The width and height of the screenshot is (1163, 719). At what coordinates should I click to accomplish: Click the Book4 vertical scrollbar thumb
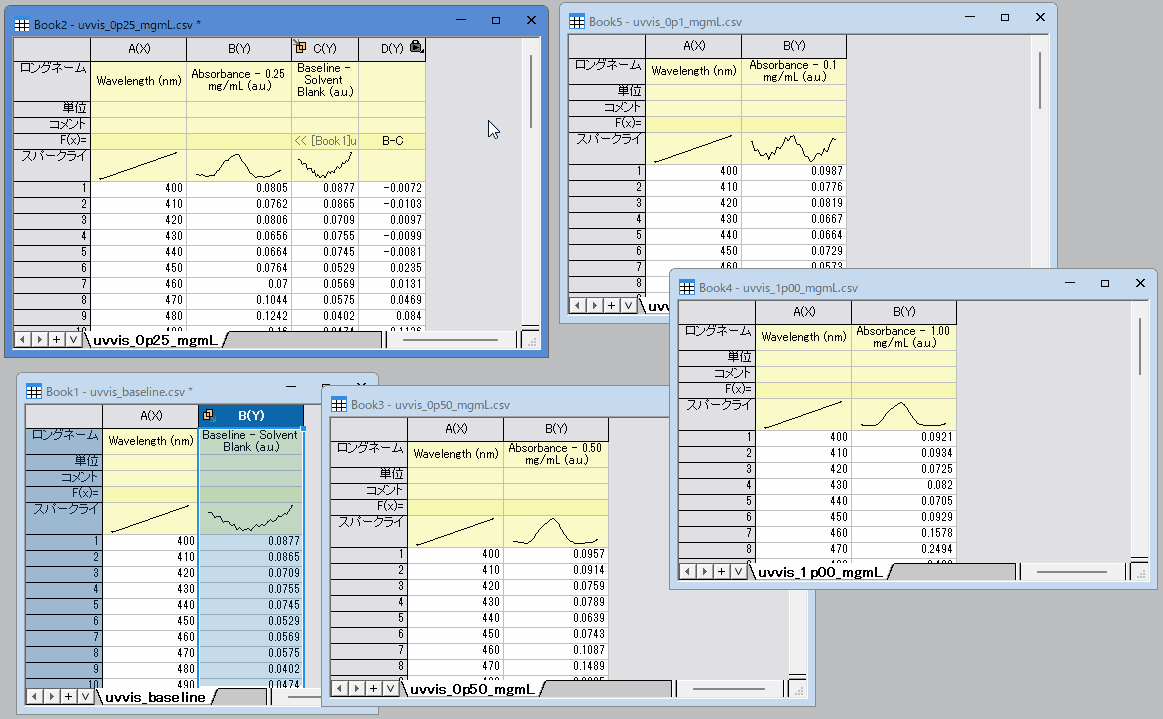[x=1139, y=347]
